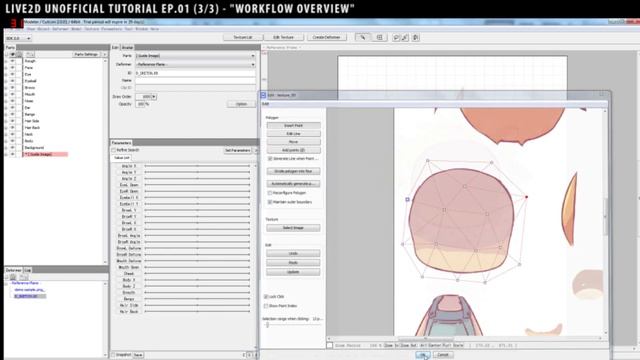Select the Value List tab
The image size is (640, 360).
(121, 158)
